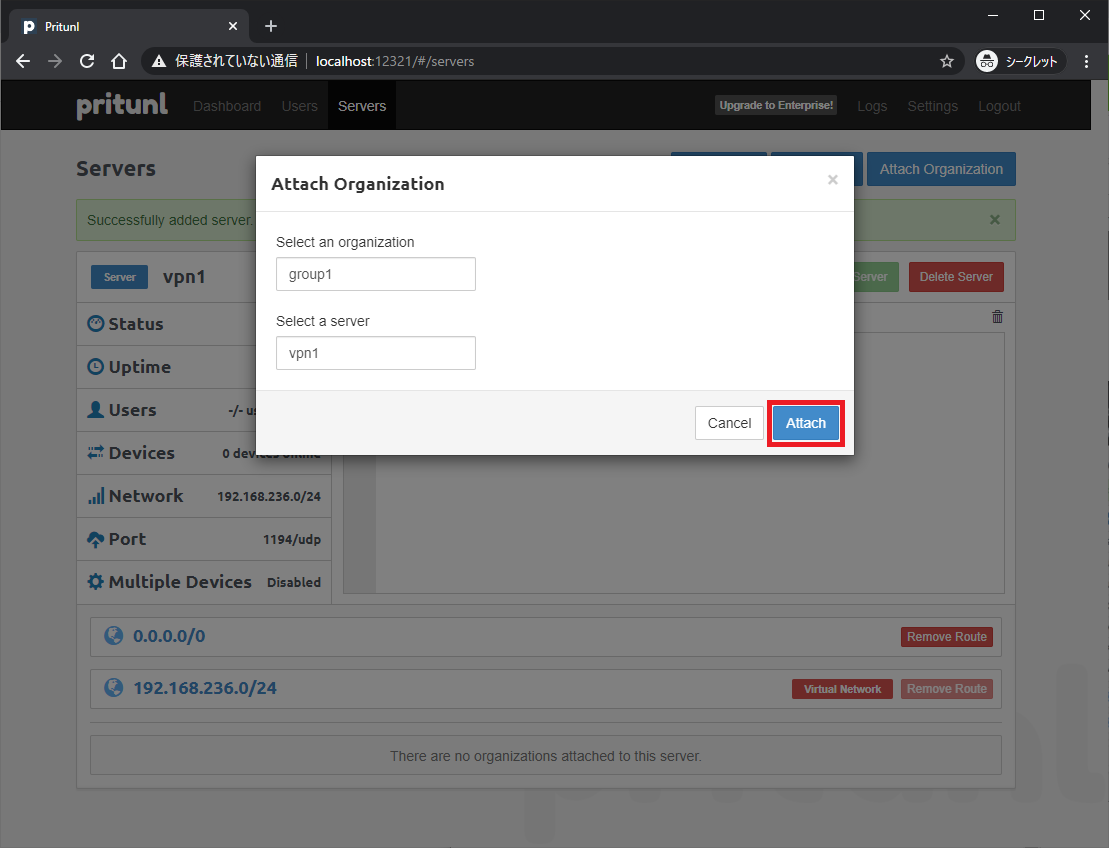This screenshot has width=1109, height=848.
Task: Click the 192.168.236.0/24 route text
Action: click(205, 688)
